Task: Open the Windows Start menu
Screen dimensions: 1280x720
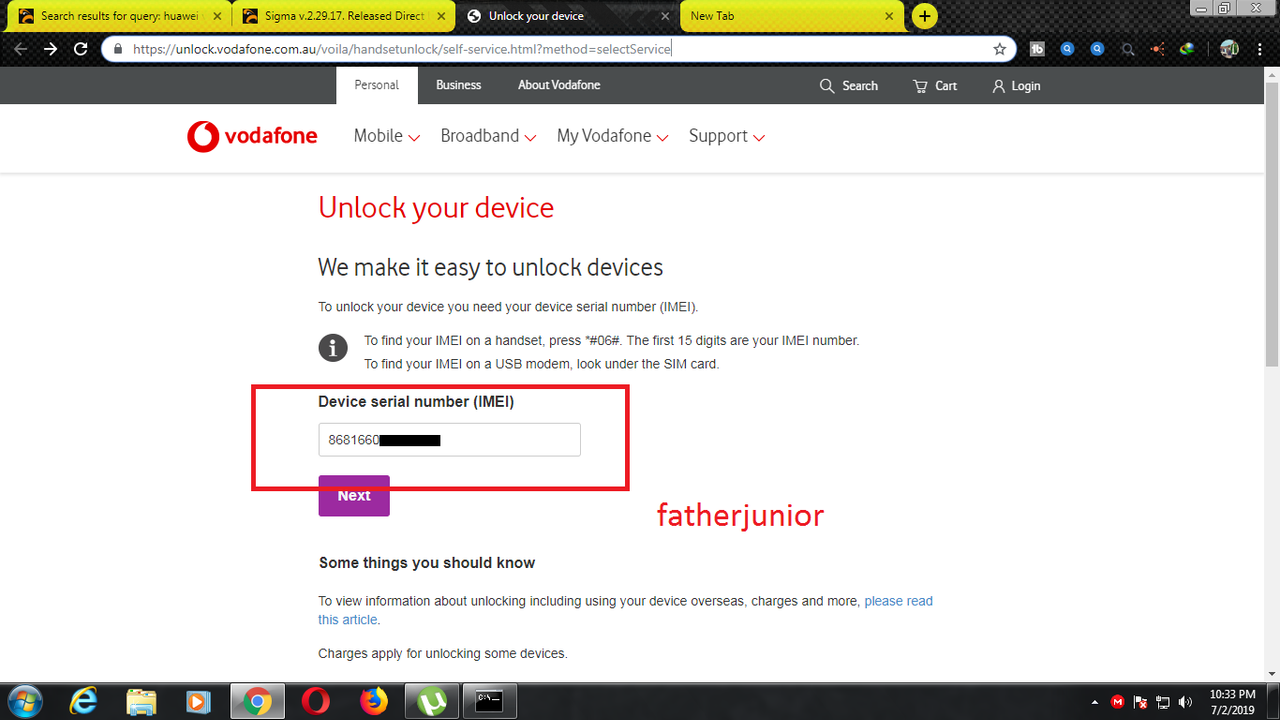Action: point(23,702)
